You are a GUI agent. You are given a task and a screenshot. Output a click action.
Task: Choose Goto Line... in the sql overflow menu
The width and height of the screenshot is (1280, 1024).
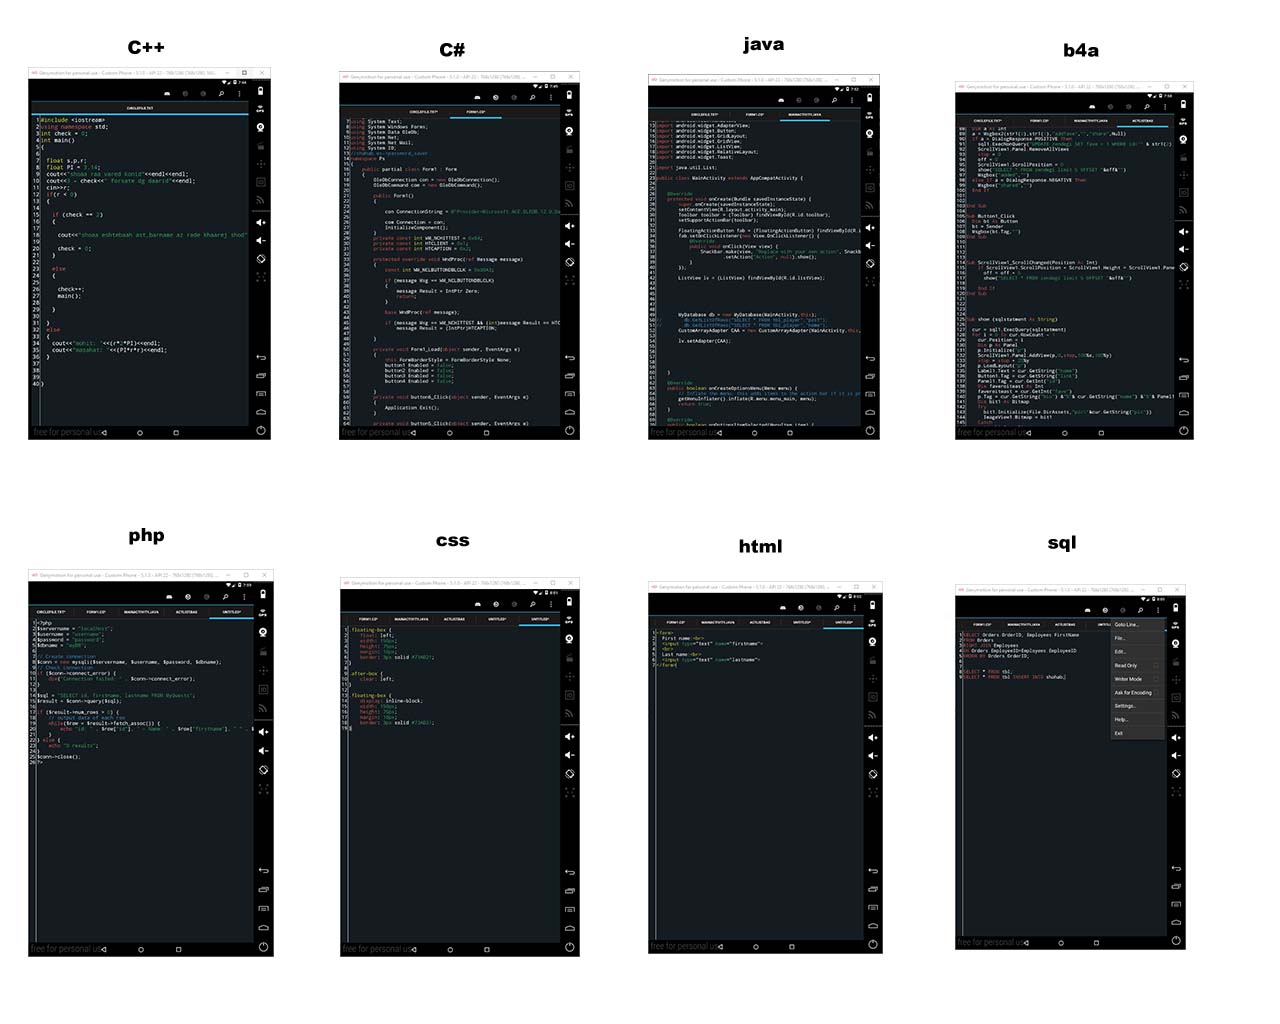pyautogui.click(x=1126, y=624)
